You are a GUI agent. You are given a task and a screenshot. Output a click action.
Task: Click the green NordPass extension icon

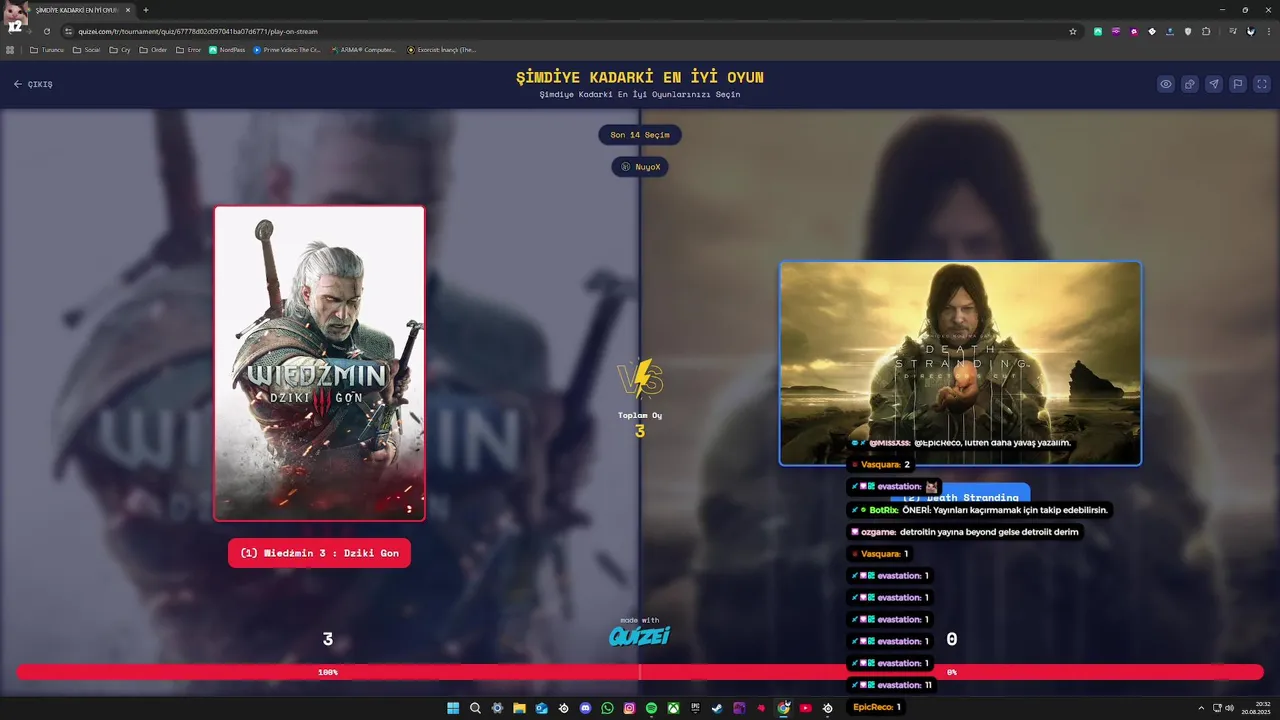coord(1098,31)
